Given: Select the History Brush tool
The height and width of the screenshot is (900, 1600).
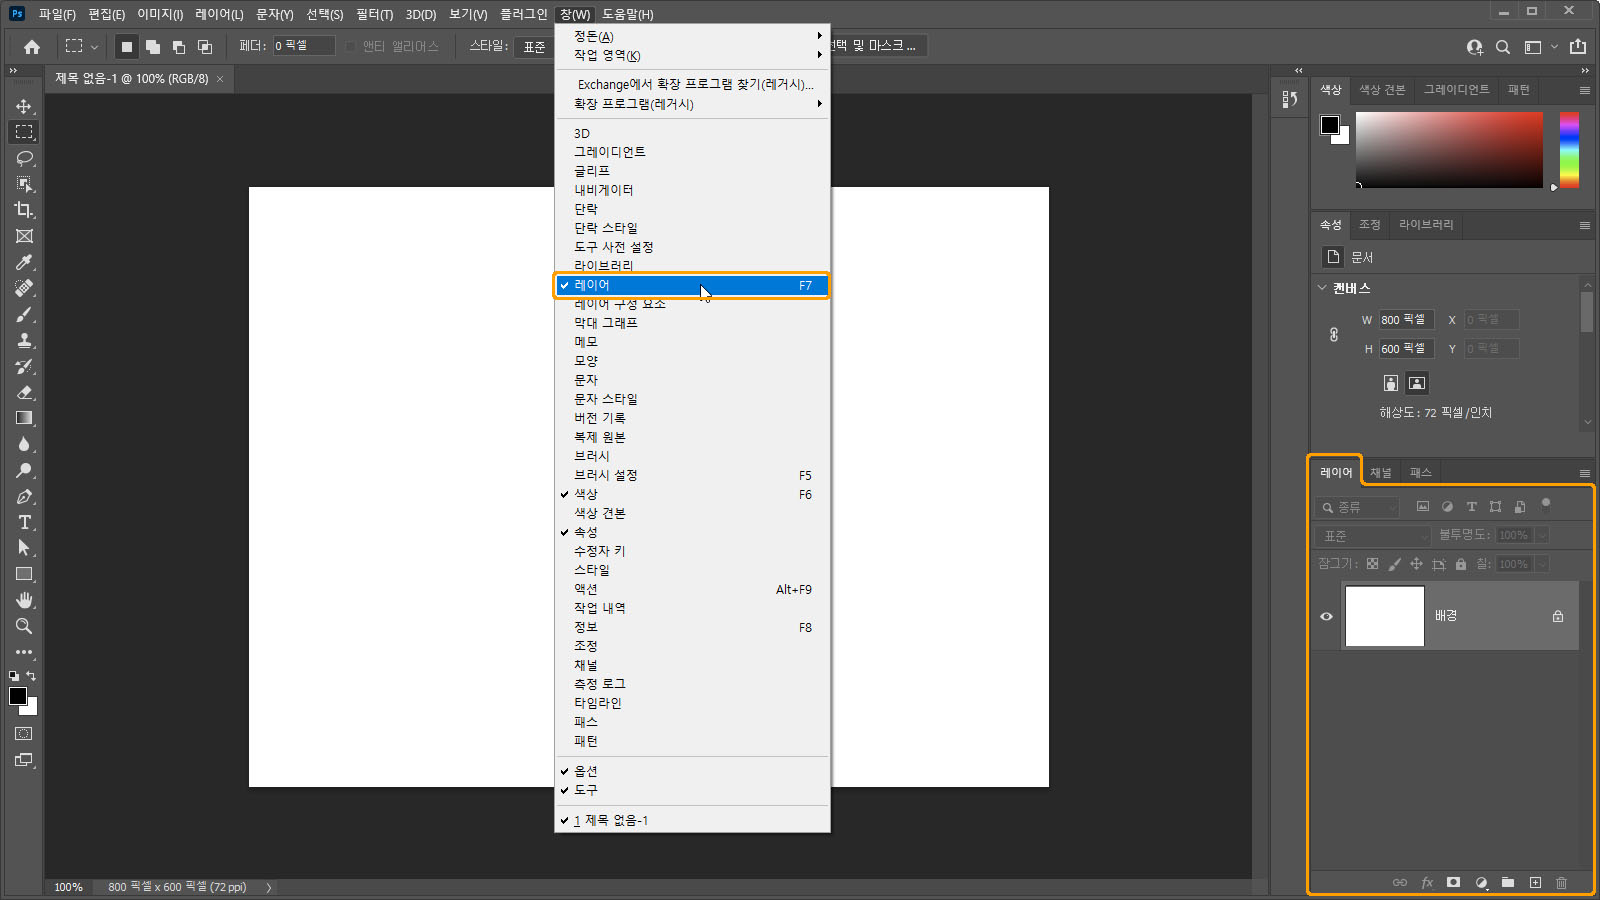Looking at the screenshot, I should click(x=24, y=366).
